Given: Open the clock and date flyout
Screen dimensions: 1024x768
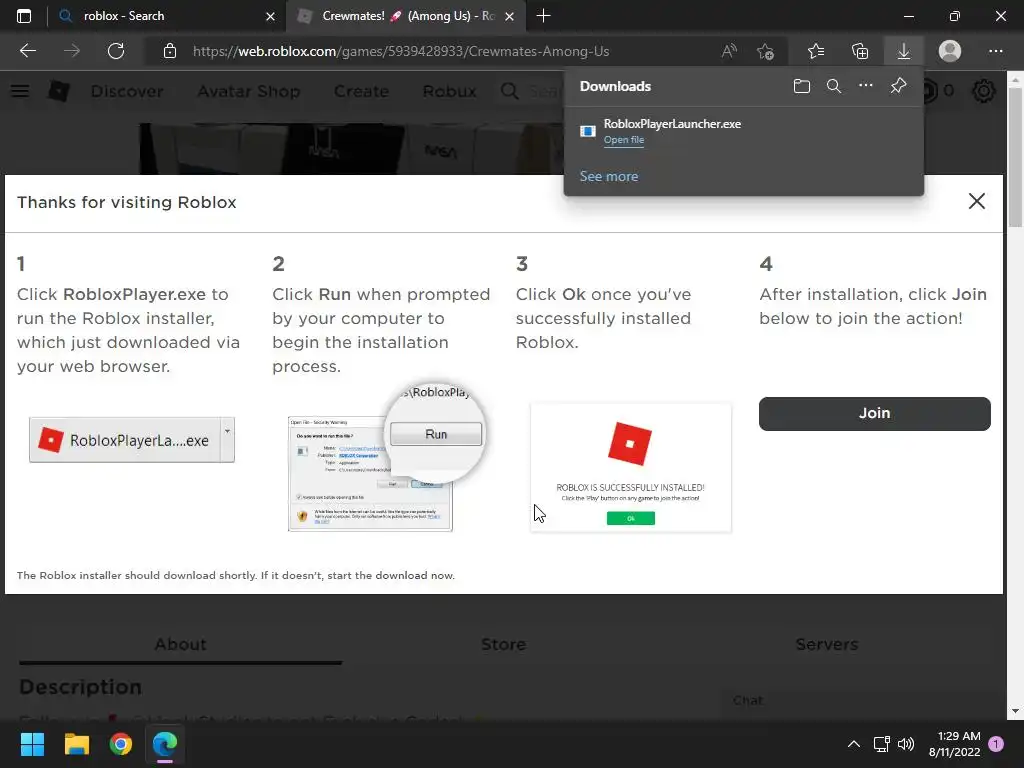Looking at the screenshot, I should [954, 744].
